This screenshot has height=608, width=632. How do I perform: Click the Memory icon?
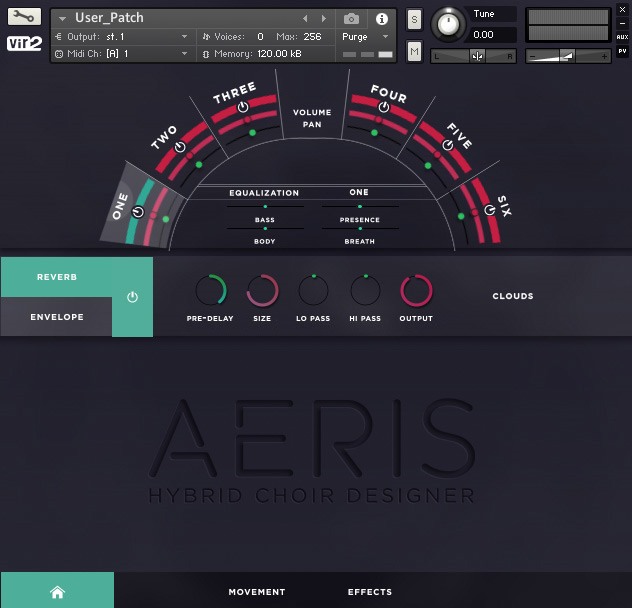pyautogui.click(x=206, y=54)
